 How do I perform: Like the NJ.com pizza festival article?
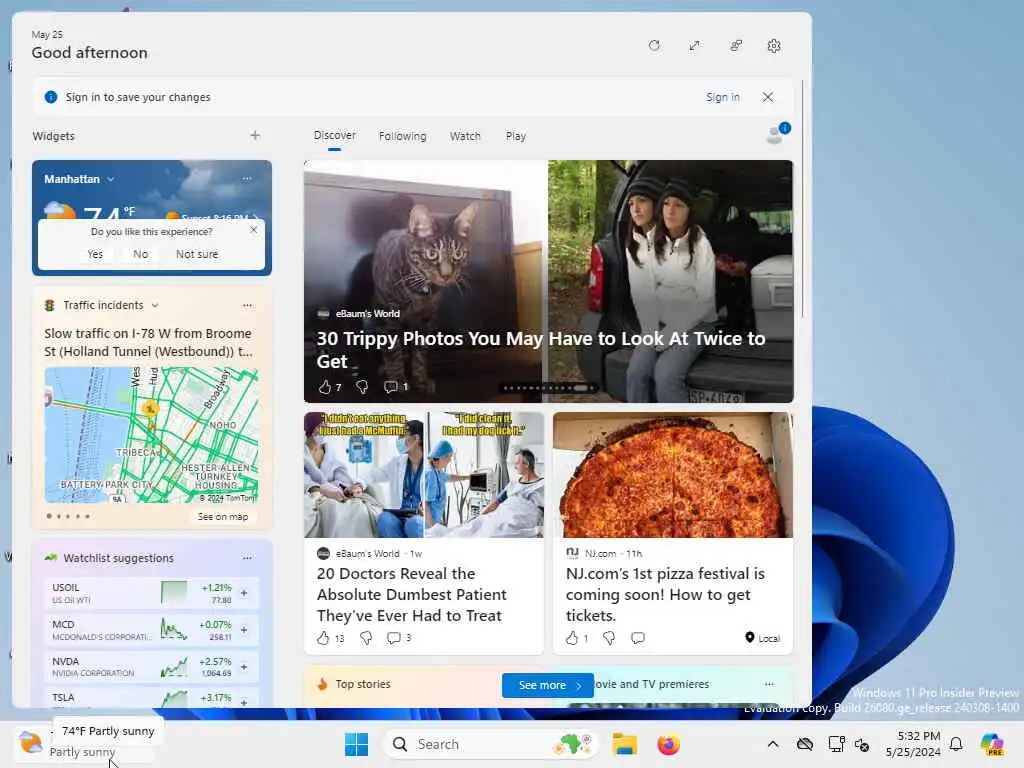[572, 638]
